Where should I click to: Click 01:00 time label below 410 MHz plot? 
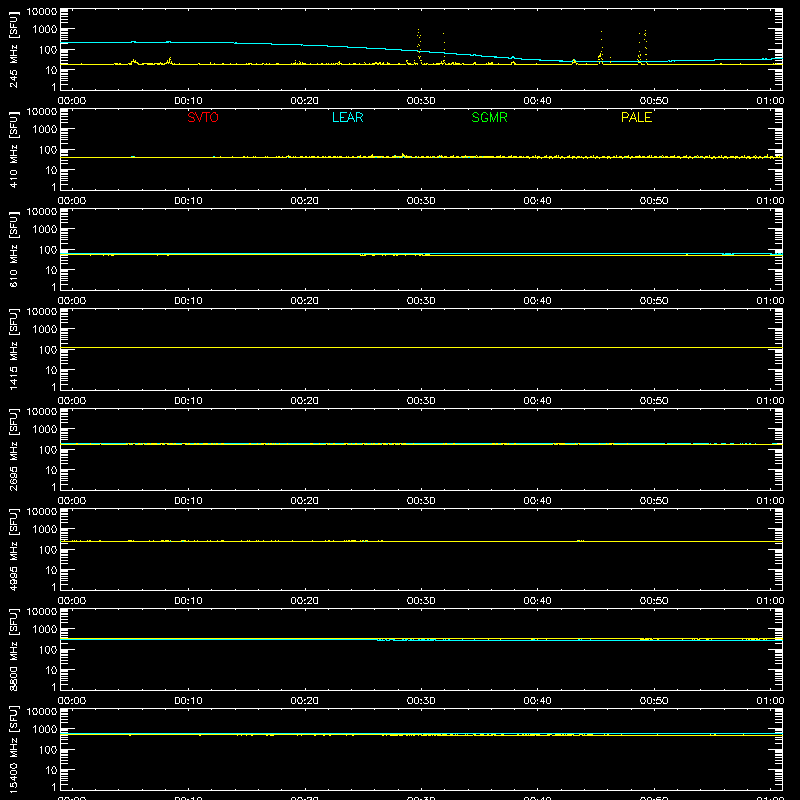coord(770,201)
